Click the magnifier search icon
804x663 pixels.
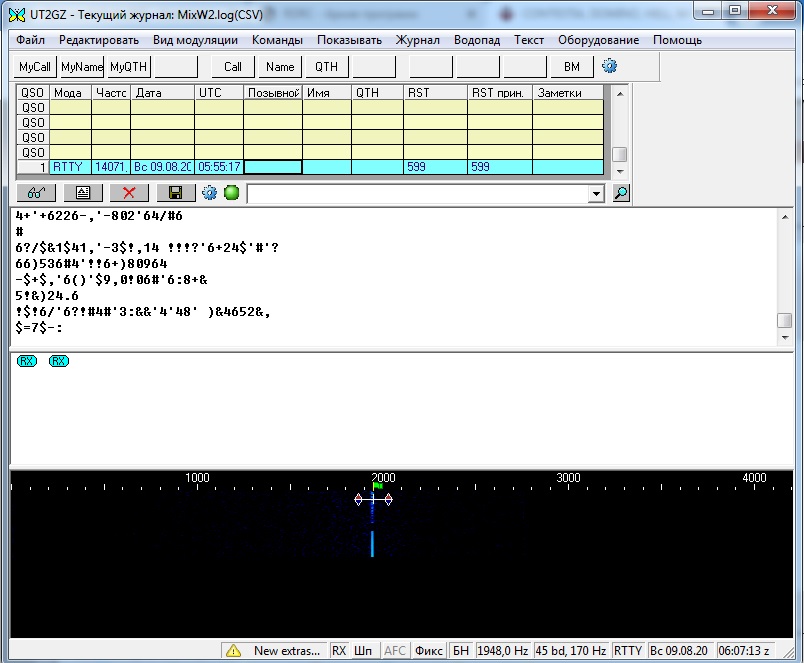point(621,193)
